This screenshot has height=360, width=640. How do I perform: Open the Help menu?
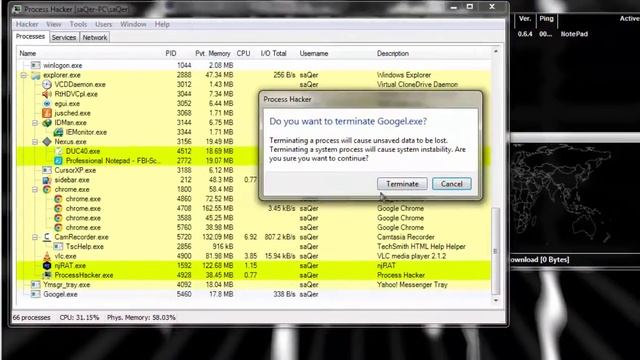click(162, 24)
